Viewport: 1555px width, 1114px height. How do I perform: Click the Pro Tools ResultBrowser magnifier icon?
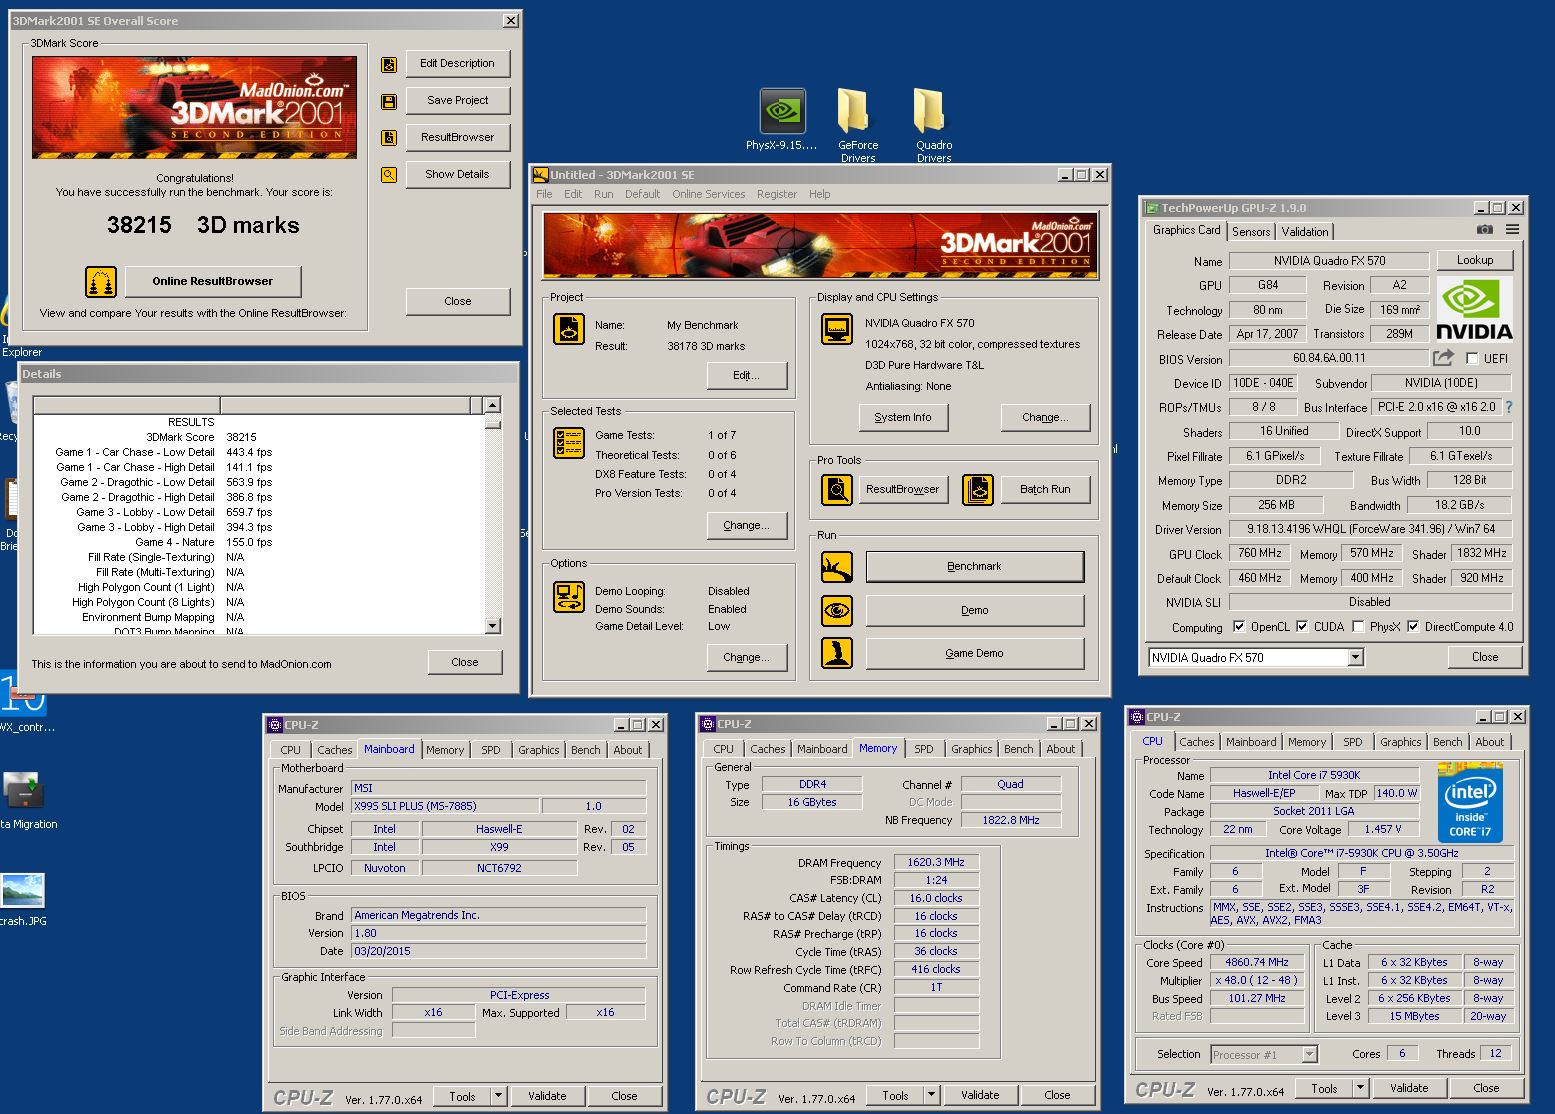[x=836, y=489]
